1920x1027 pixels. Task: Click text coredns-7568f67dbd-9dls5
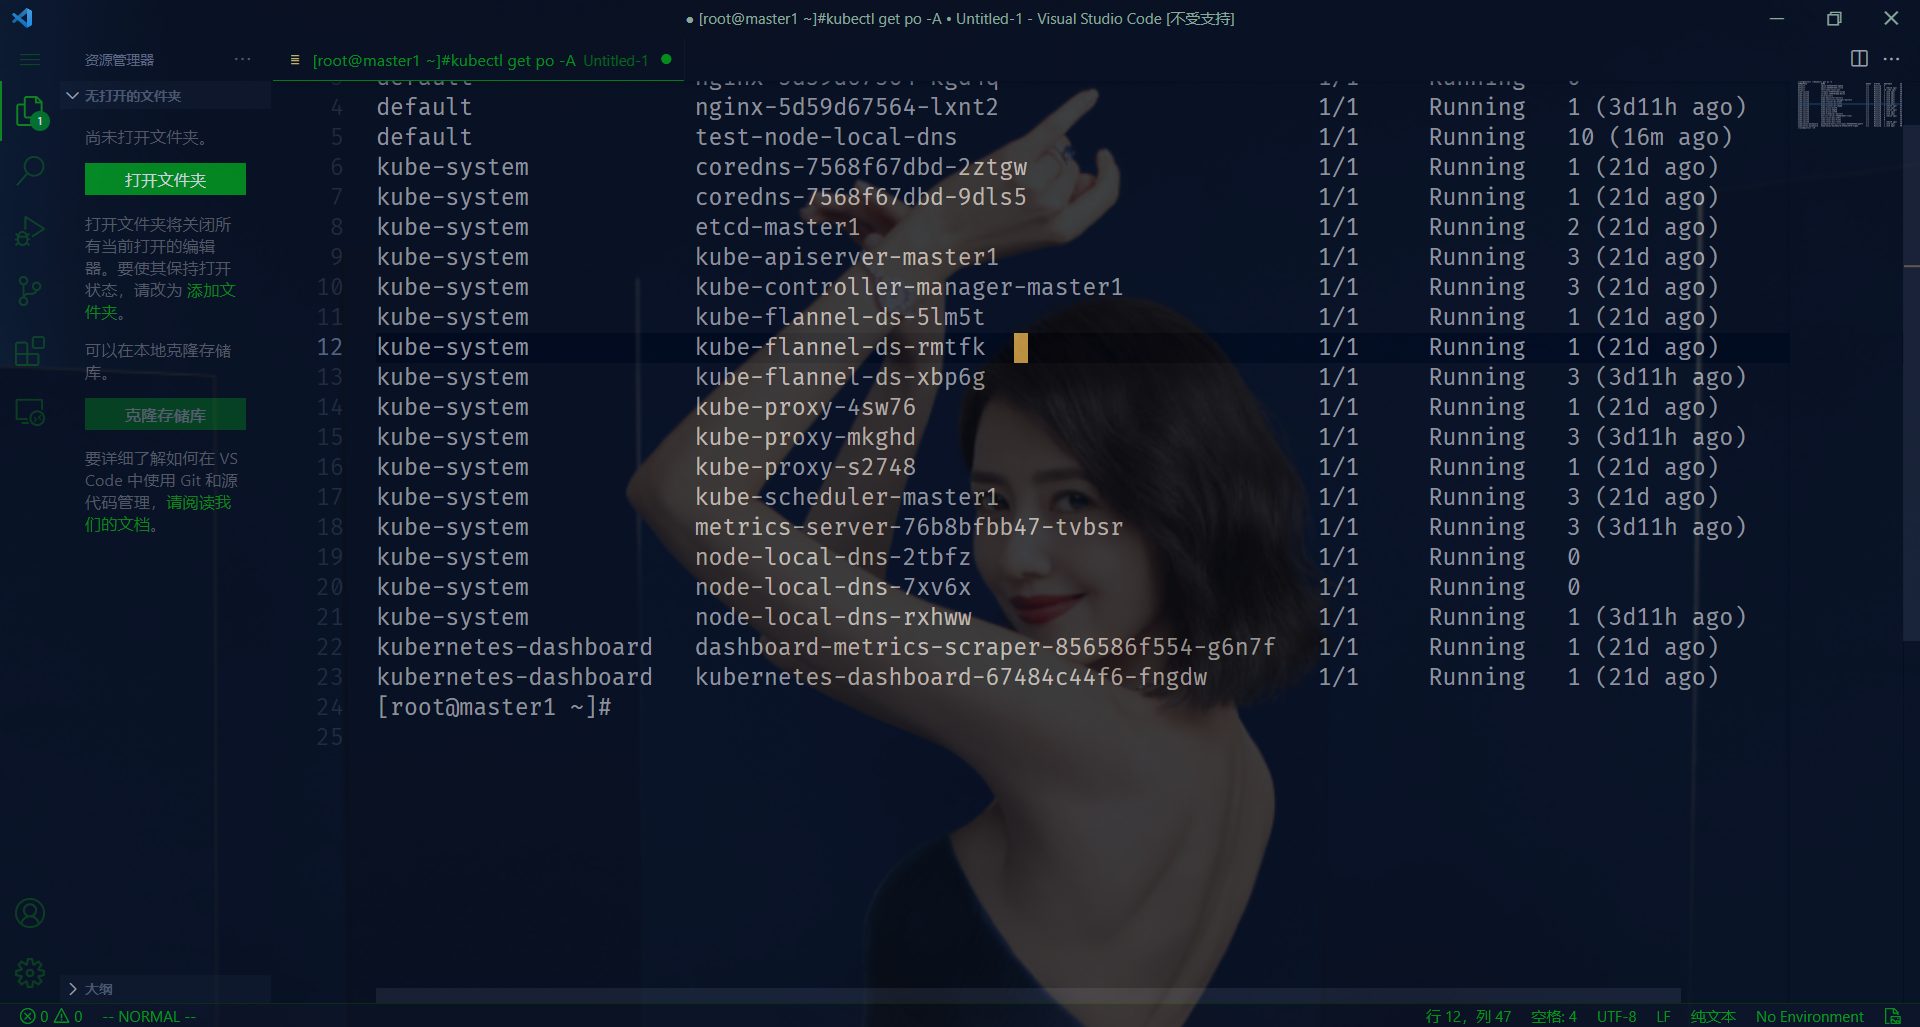[x=861, y=197]
